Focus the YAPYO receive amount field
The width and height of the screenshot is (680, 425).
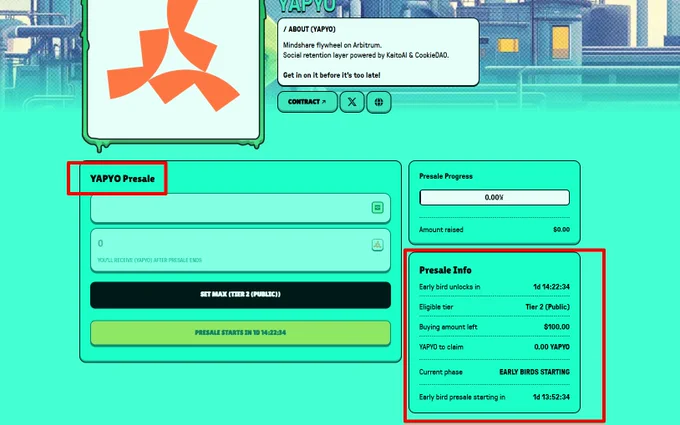240,250
